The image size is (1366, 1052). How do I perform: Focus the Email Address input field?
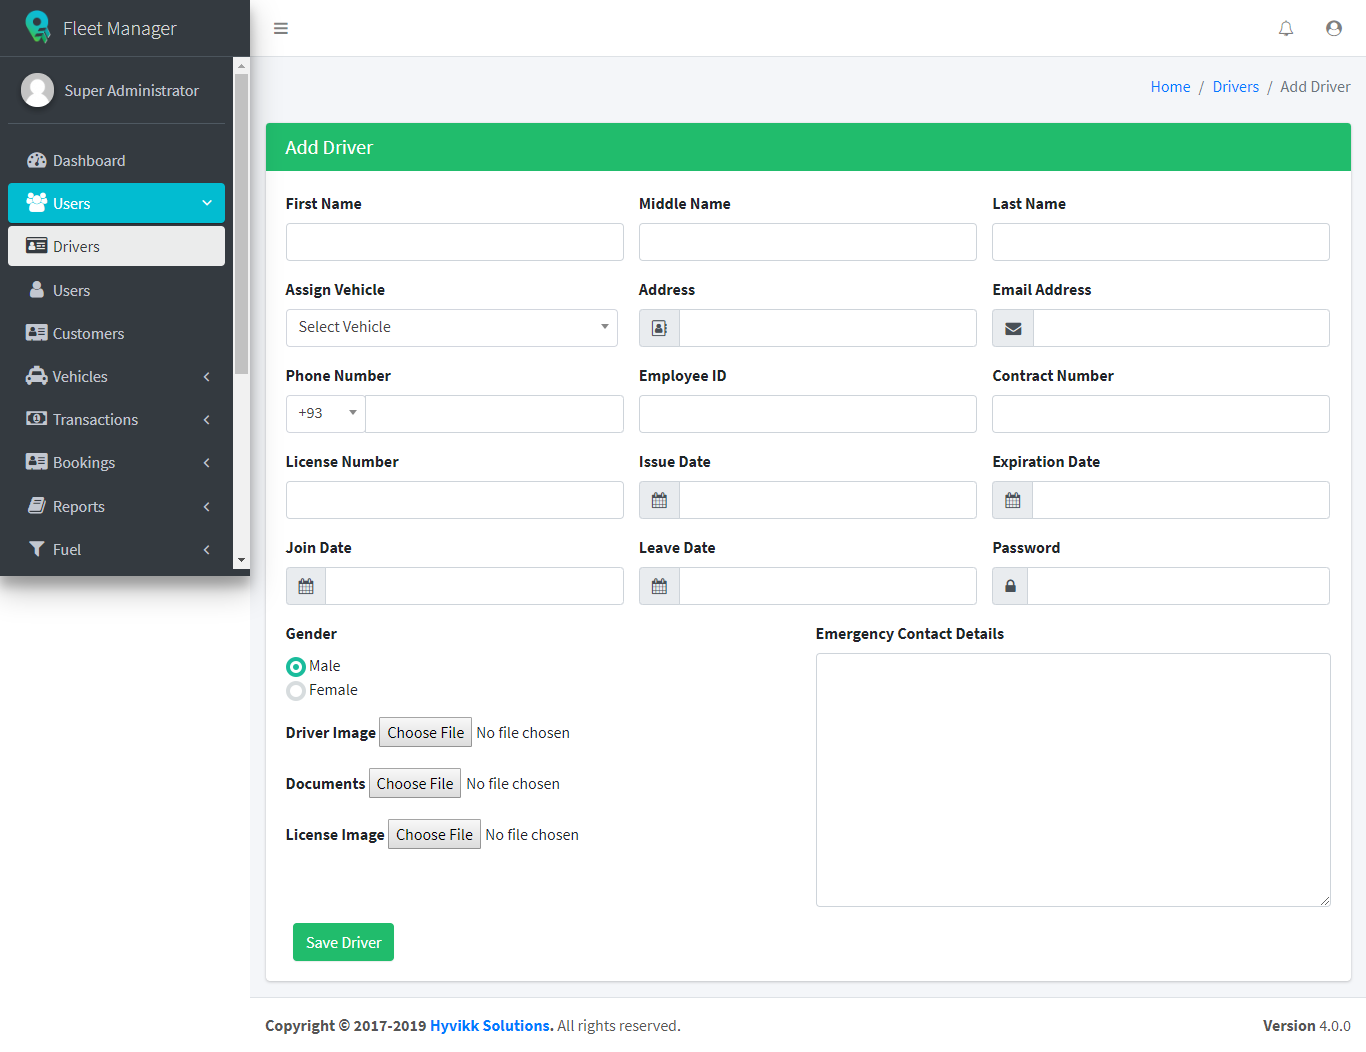point(1181,328)
